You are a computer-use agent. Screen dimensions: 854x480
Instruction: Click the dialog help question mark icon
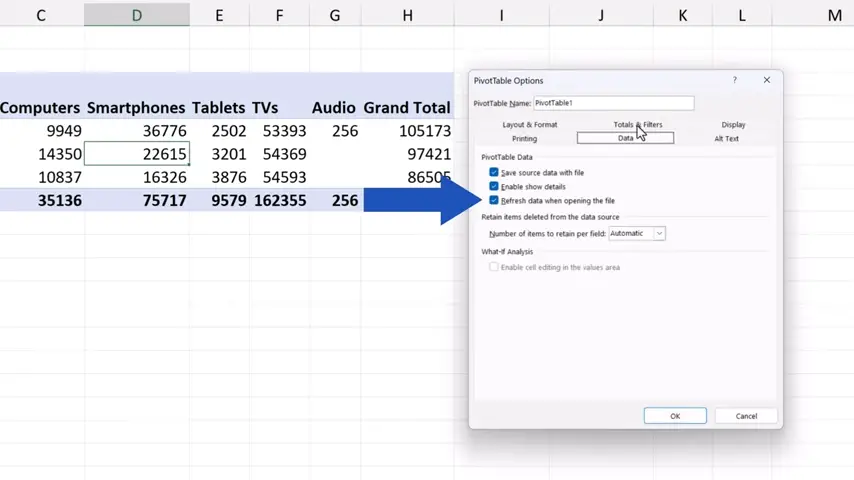click(x=735, y=80)
